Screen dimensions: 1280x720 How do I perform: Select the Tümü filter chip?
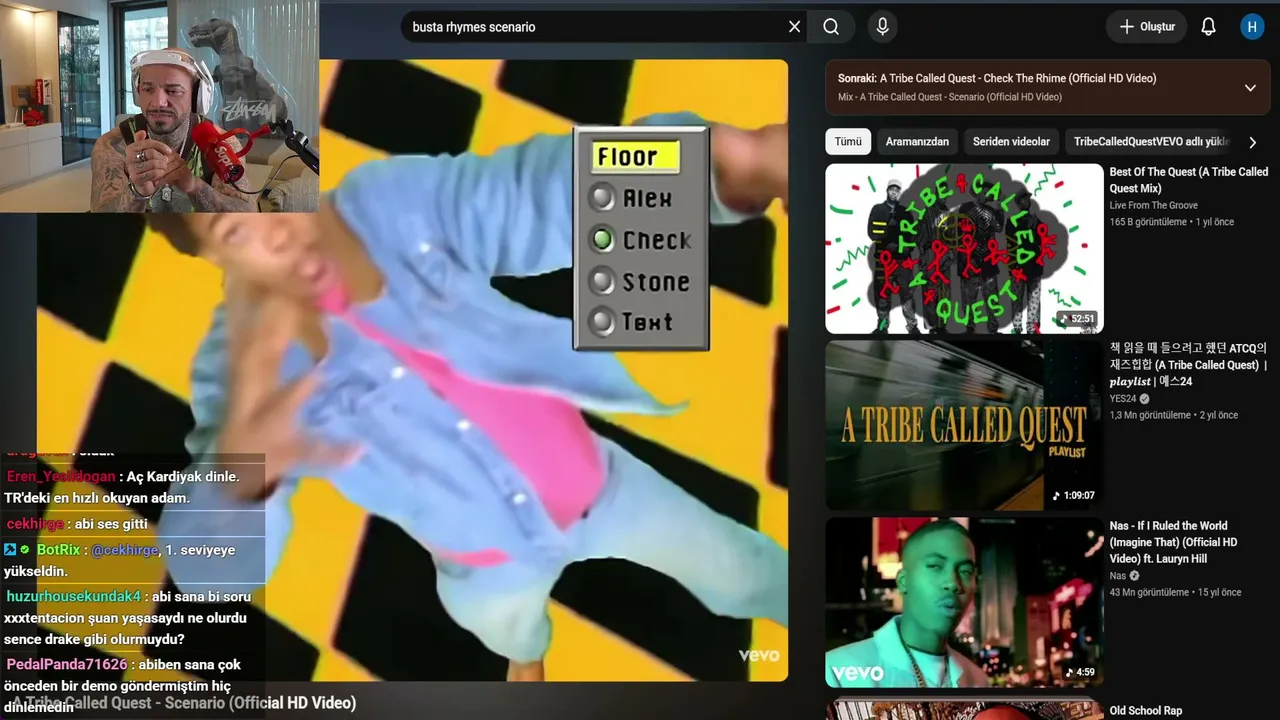click(848, 142)
